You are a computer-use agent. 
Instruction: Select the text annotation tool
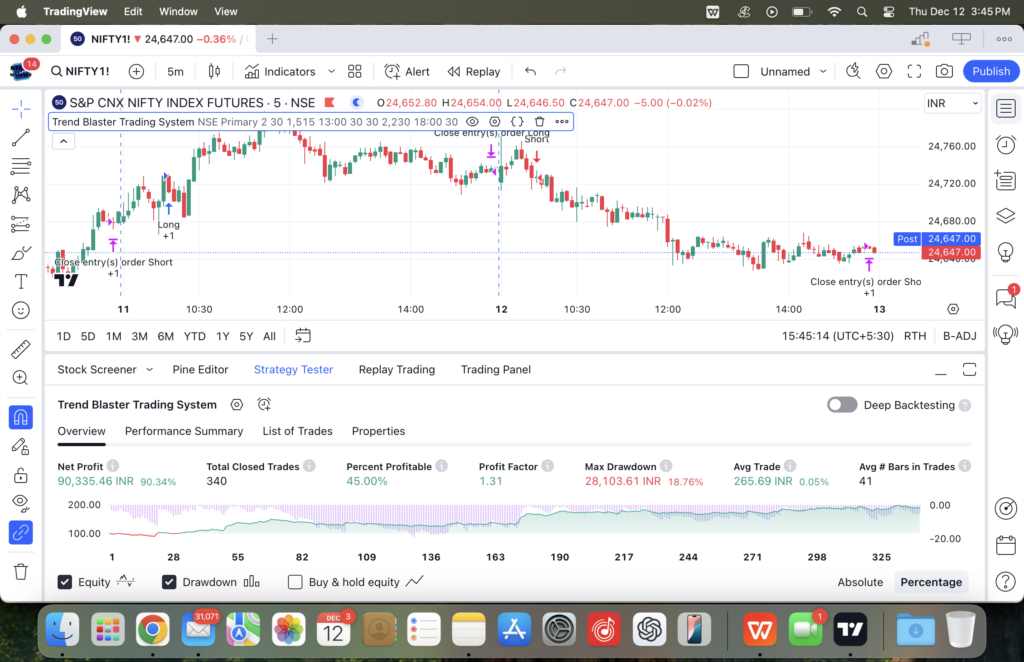[x=21, y=281]
